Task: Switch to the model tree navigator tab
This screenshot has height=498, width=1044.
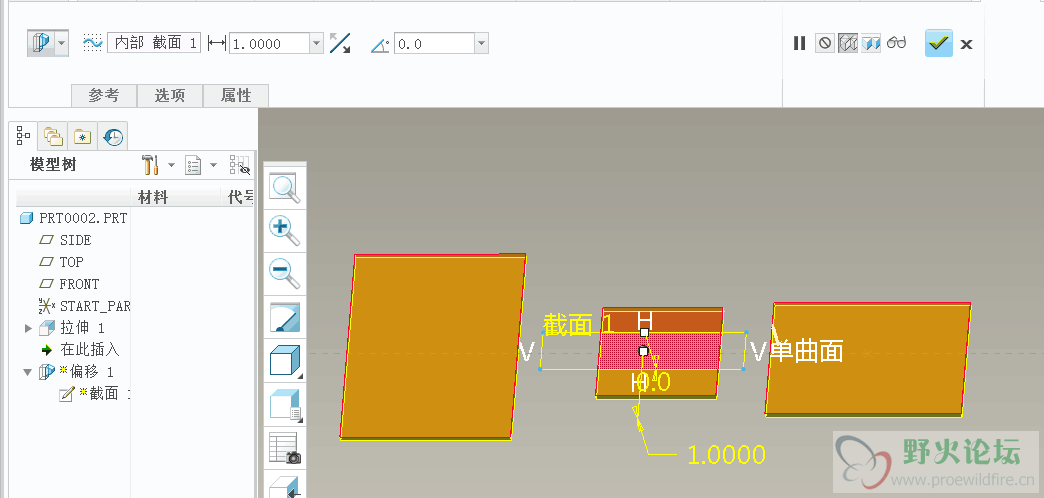Action: coord(23,136)
